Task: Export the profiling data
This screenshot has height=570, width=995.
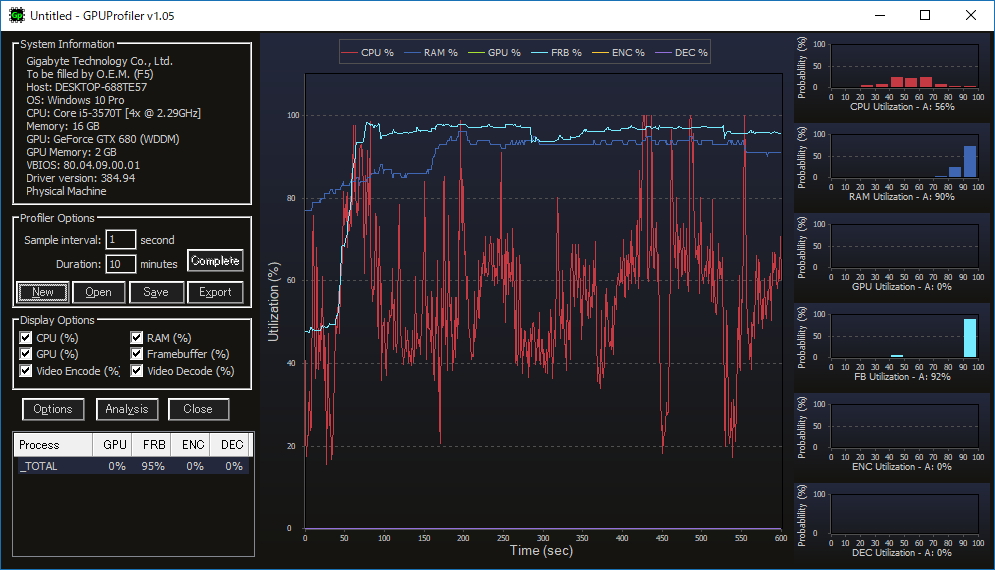Action: (x=215, y=292)
